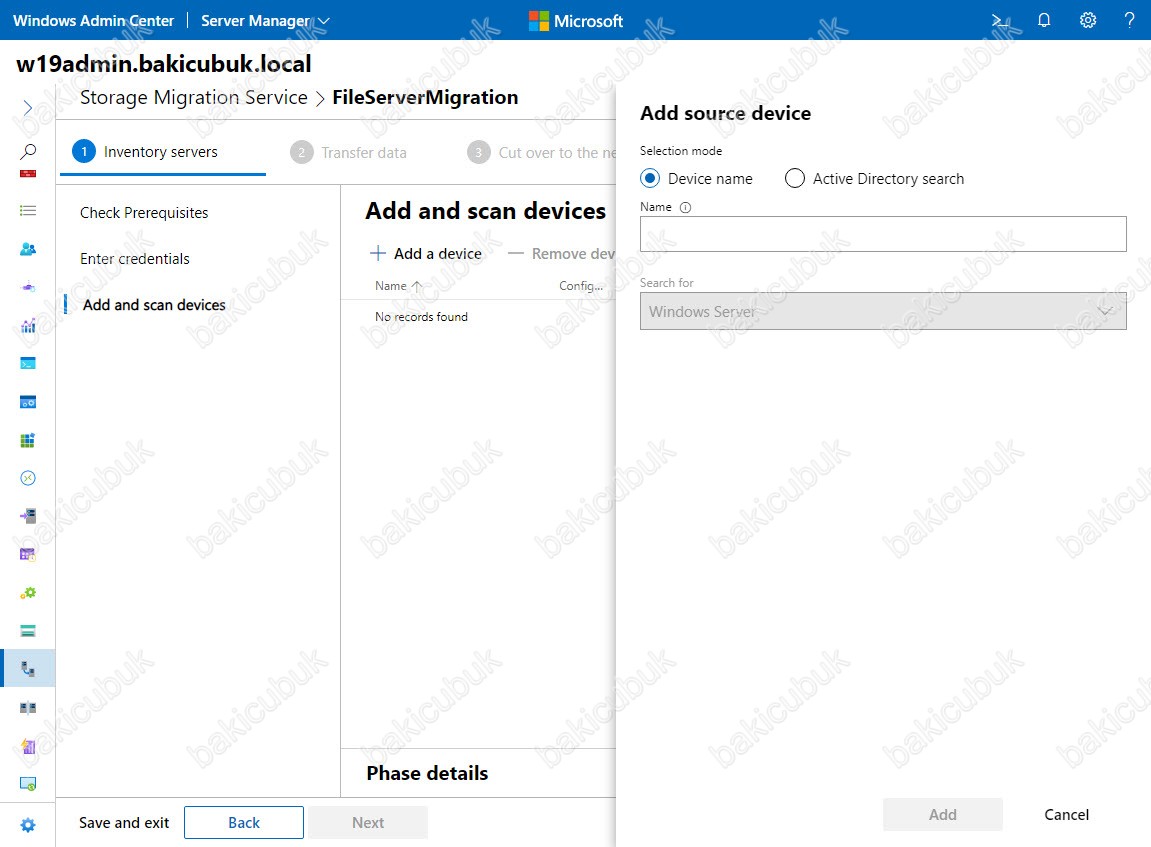This screenshot has height=847, width=1151.
Task: Open Local users and groups icon
Action: coord(28,249)
